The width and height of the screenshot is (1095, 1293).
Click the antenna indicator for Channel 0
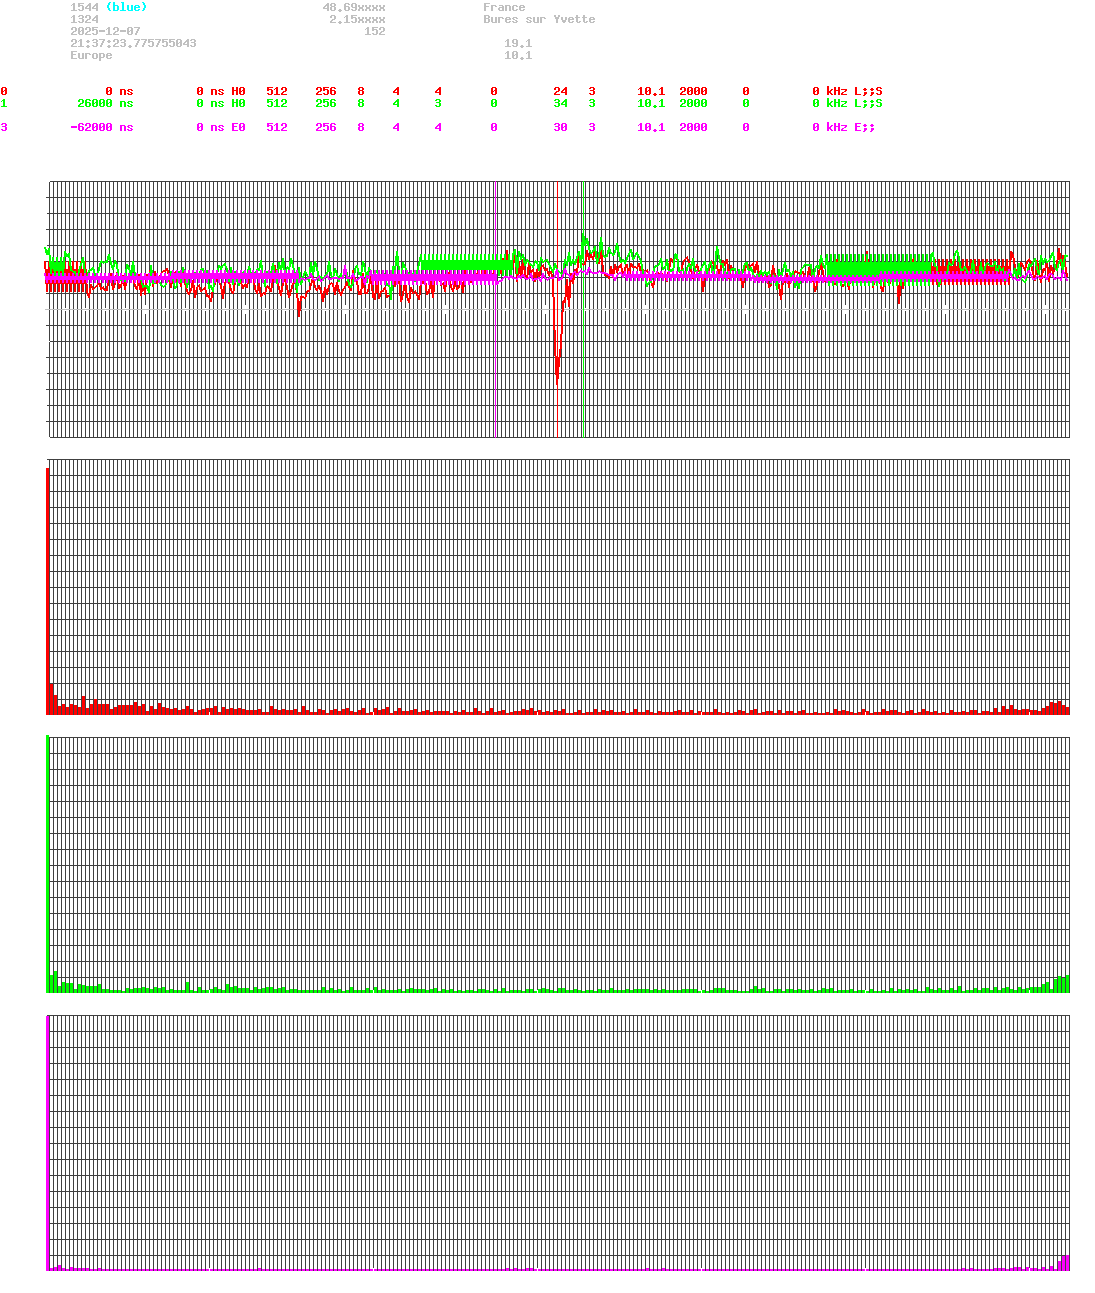coord(866,91)
